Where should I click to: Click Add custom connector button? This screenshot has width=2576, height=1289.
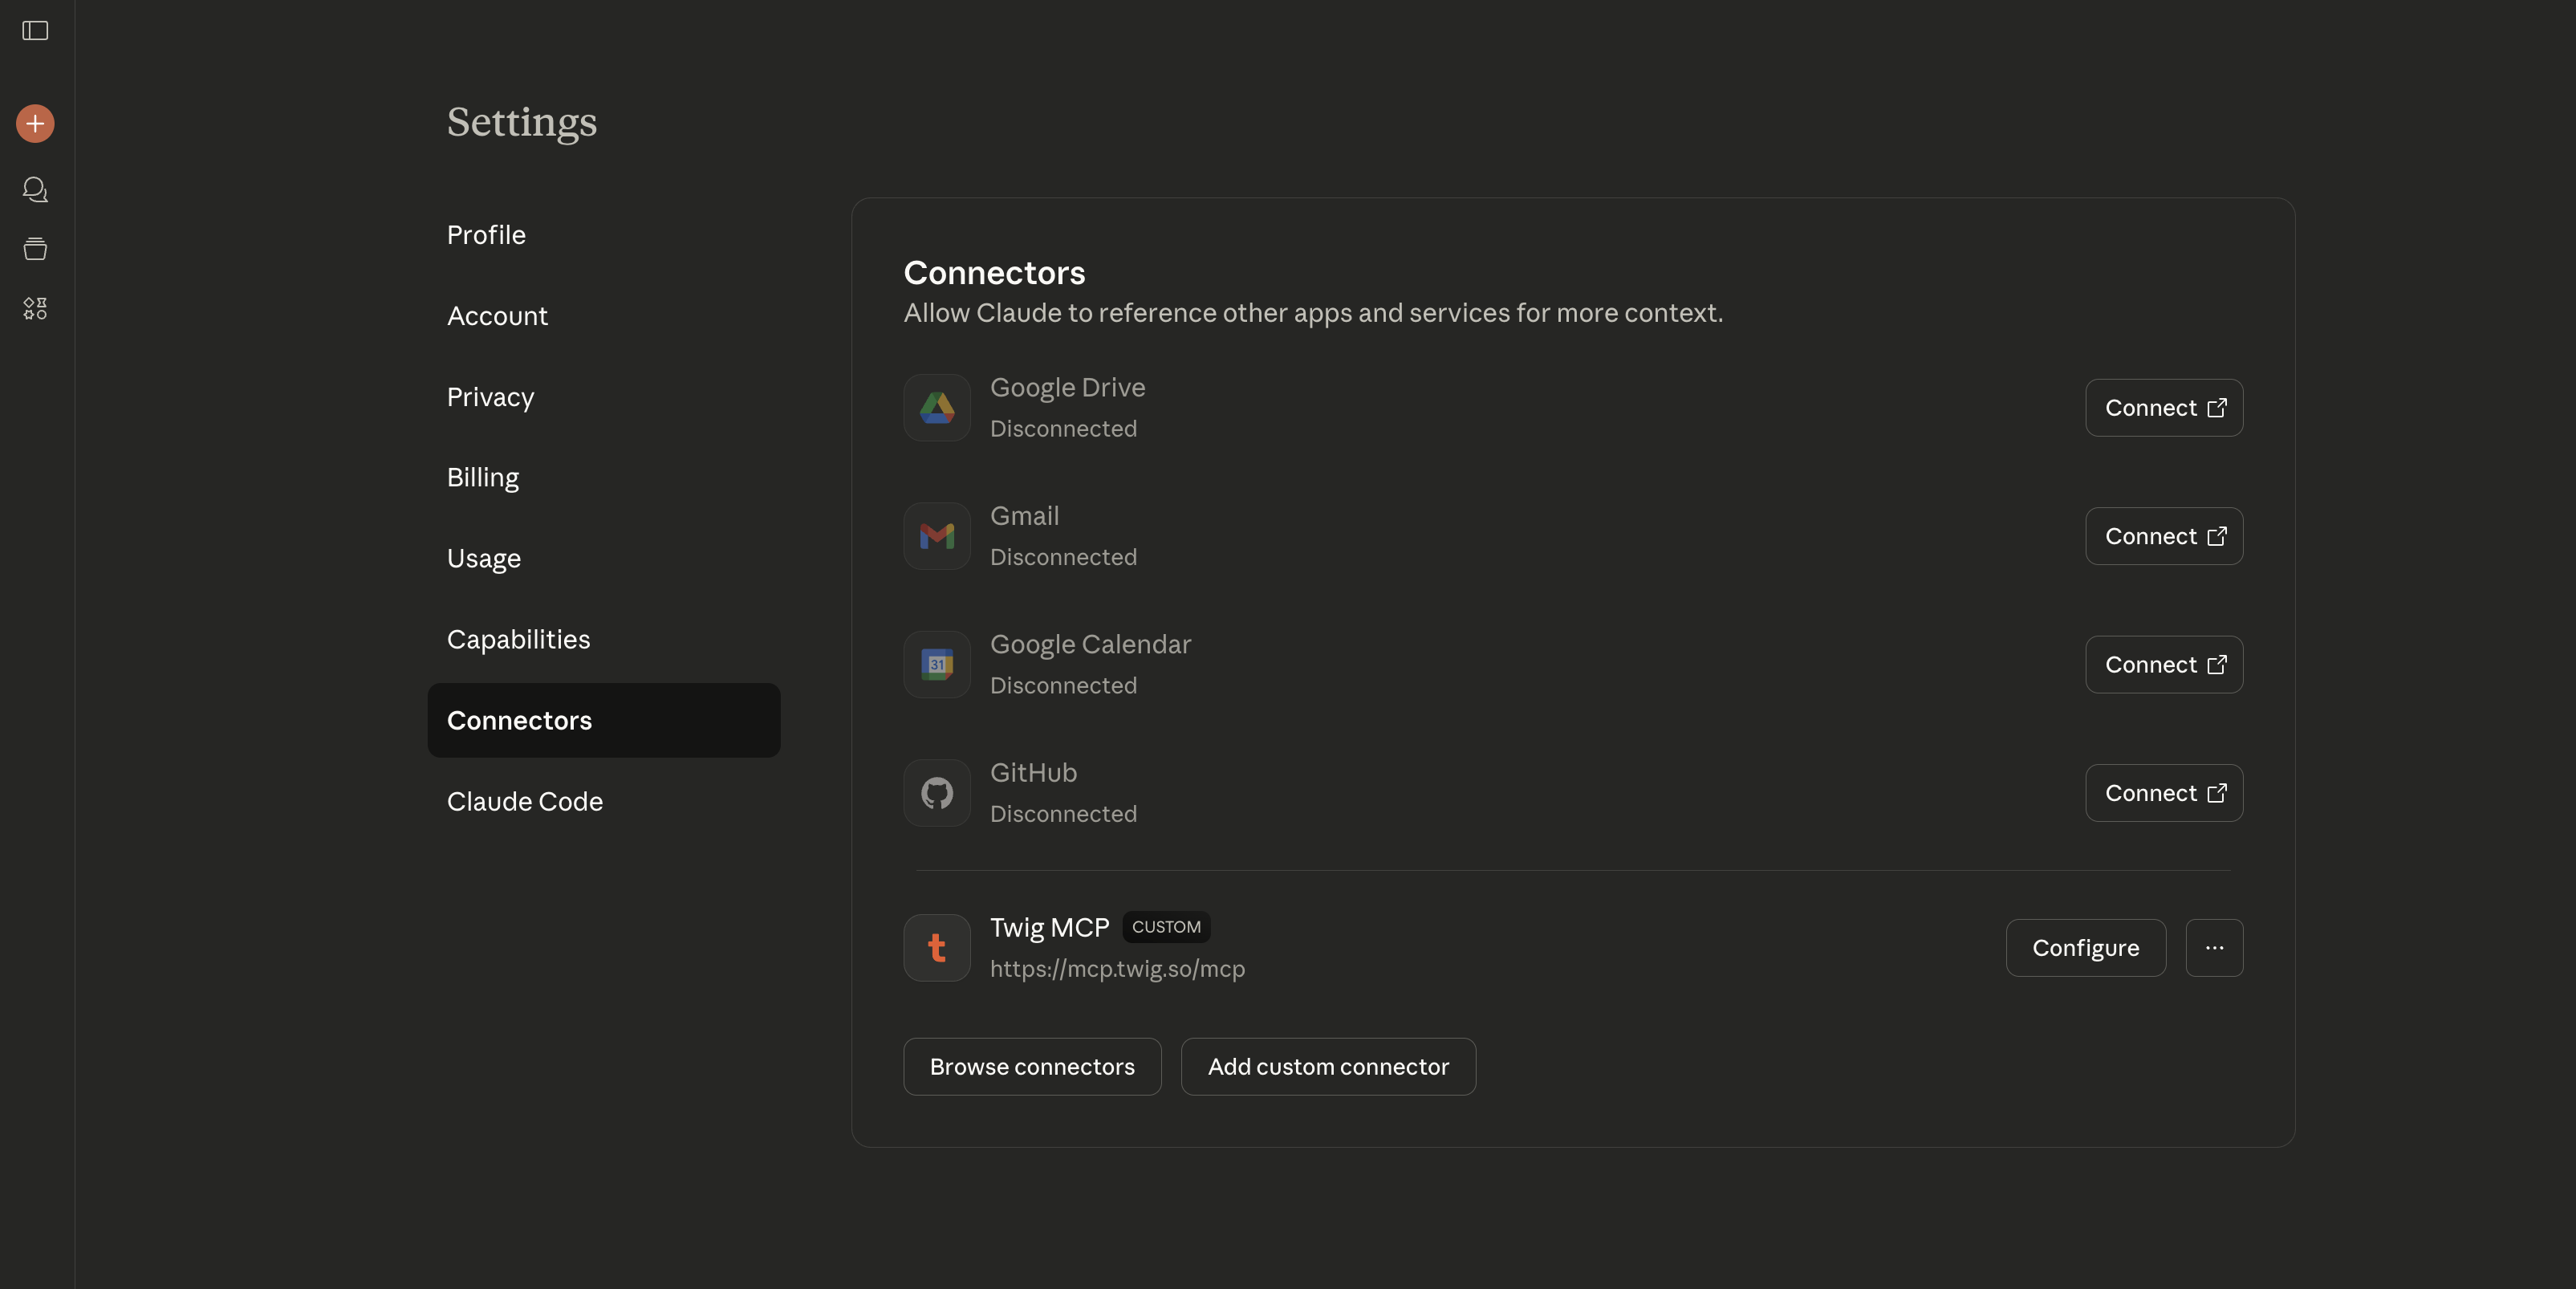click(1327, 1066)
